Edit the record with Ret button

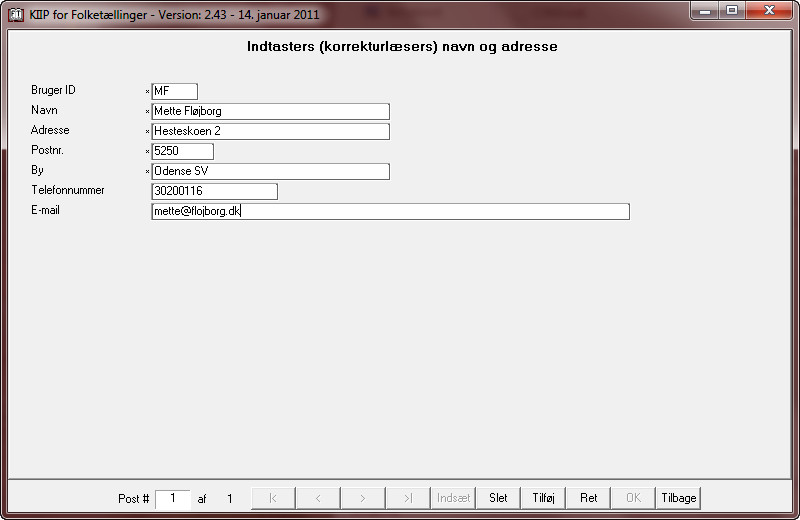click(x=588, y=498)
